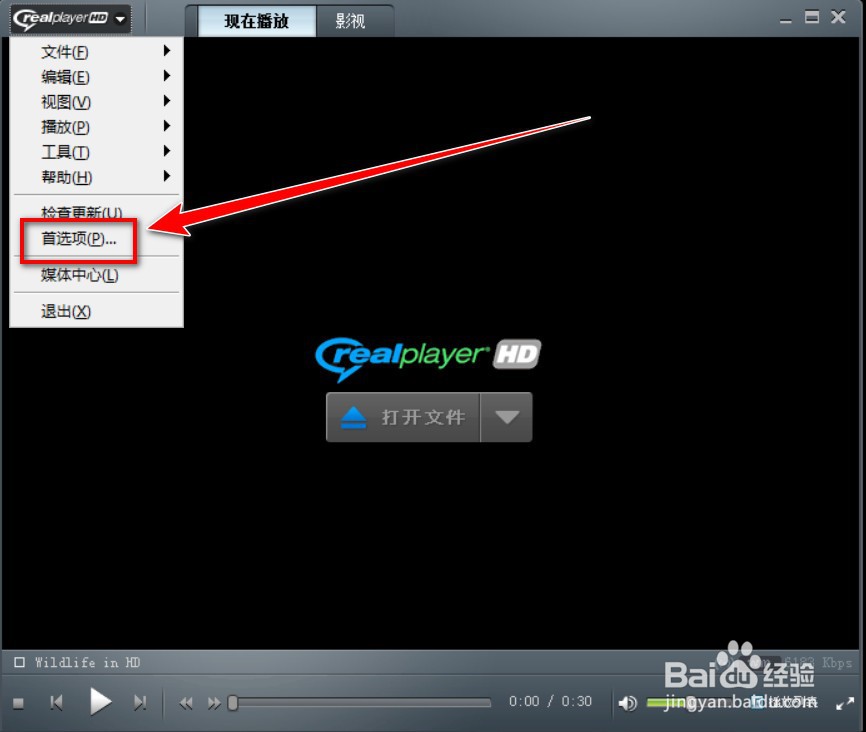
Task: Choose 退出(X) to quit the player
Action: [97, 312]
